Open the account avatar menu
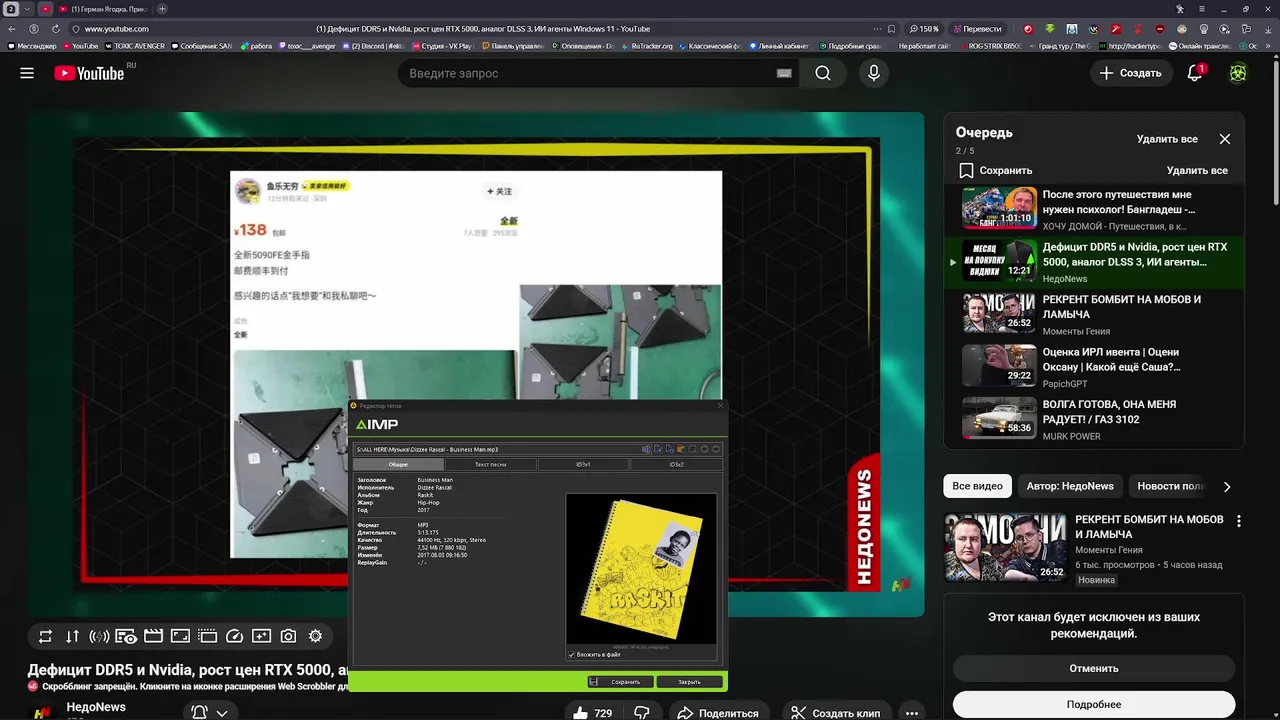 [1238, 73]
